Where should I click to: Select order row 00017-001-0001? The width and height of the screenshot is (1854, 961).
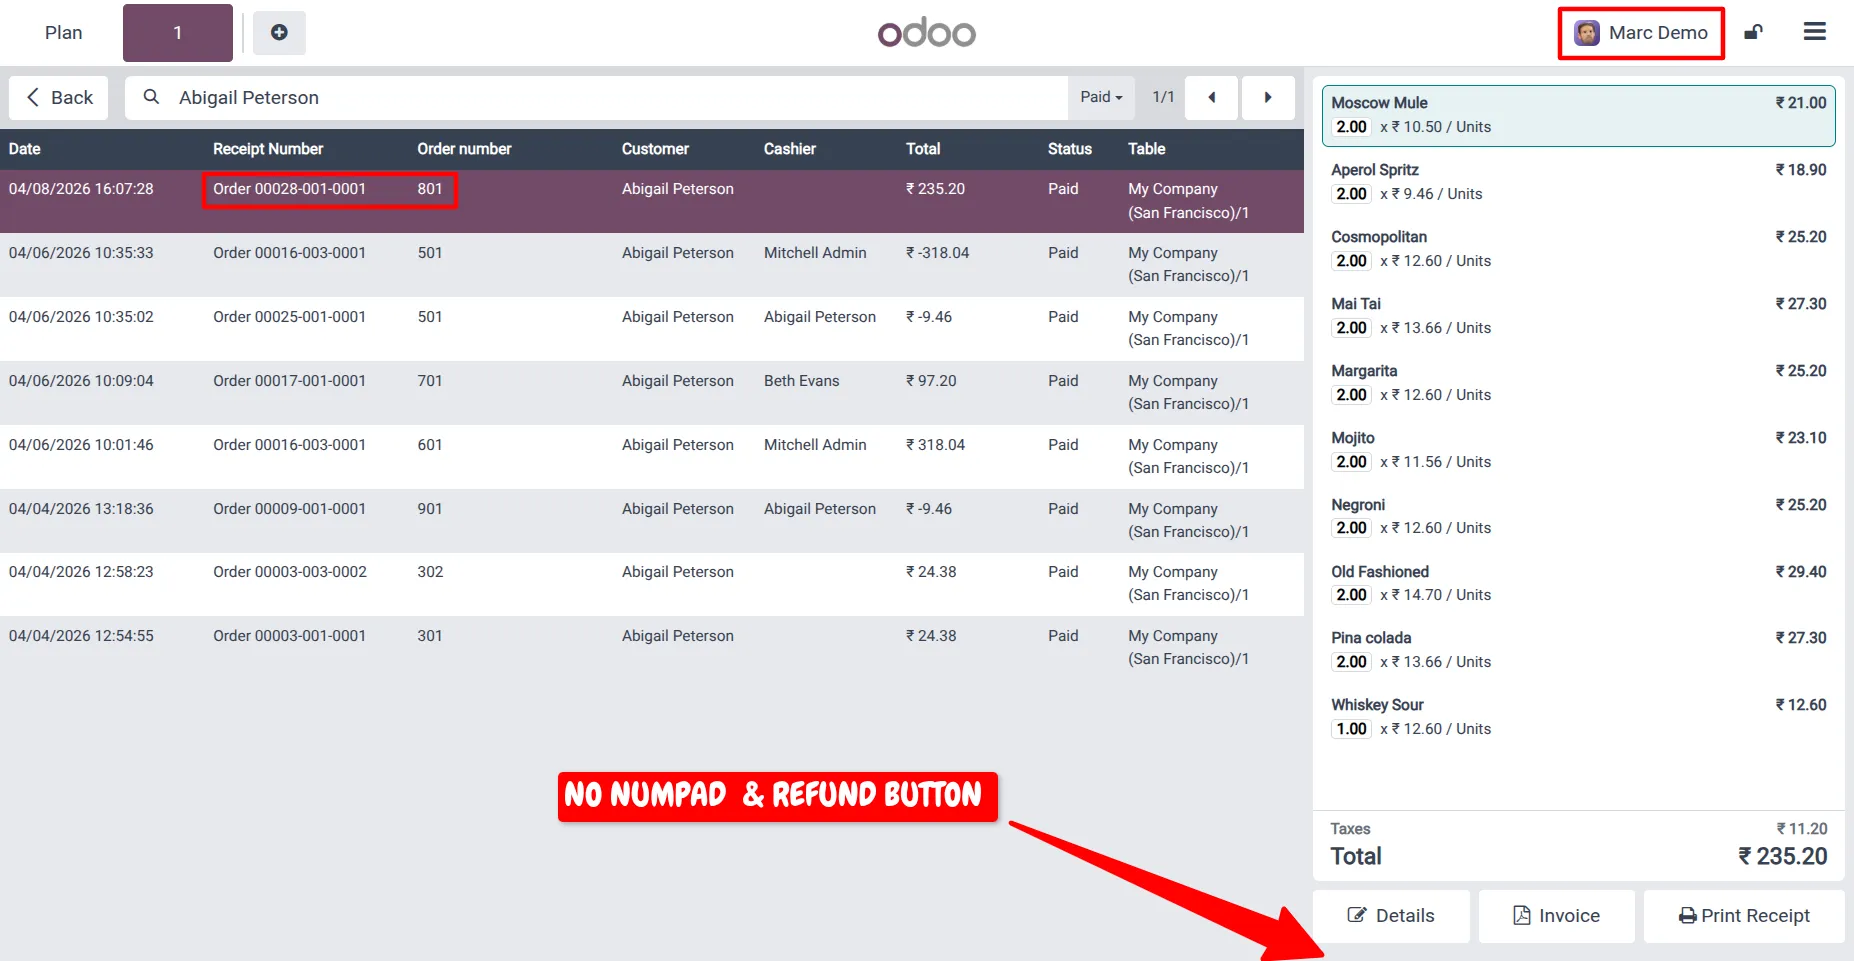pos(652,393)
